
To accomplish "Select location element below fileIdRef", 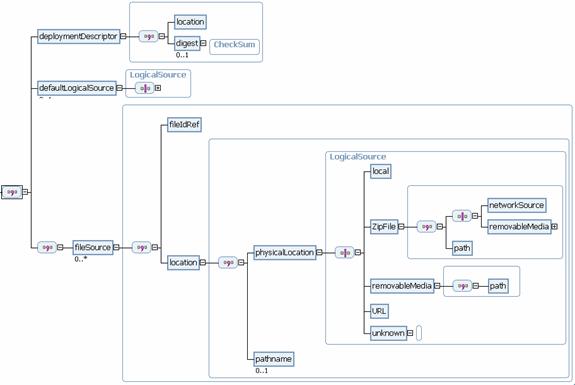I will tap(183, 263).
